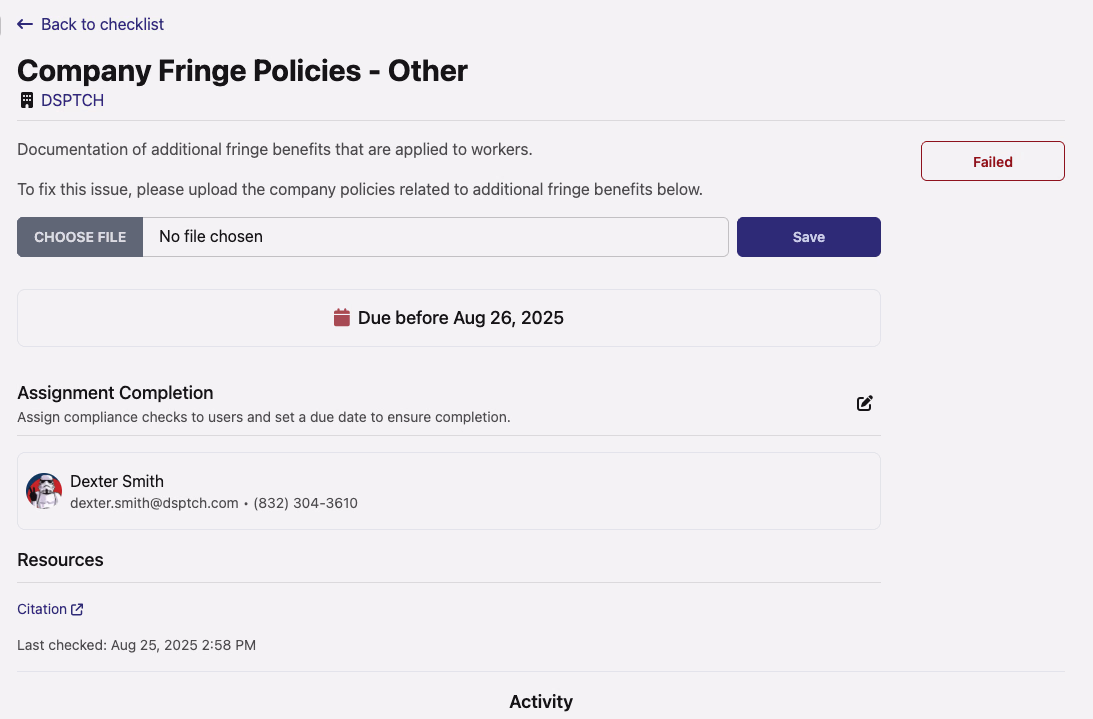The width and height of the screenshot is (1093, 719).
Task: Click the Resources heading
Action: click(60, 560)
